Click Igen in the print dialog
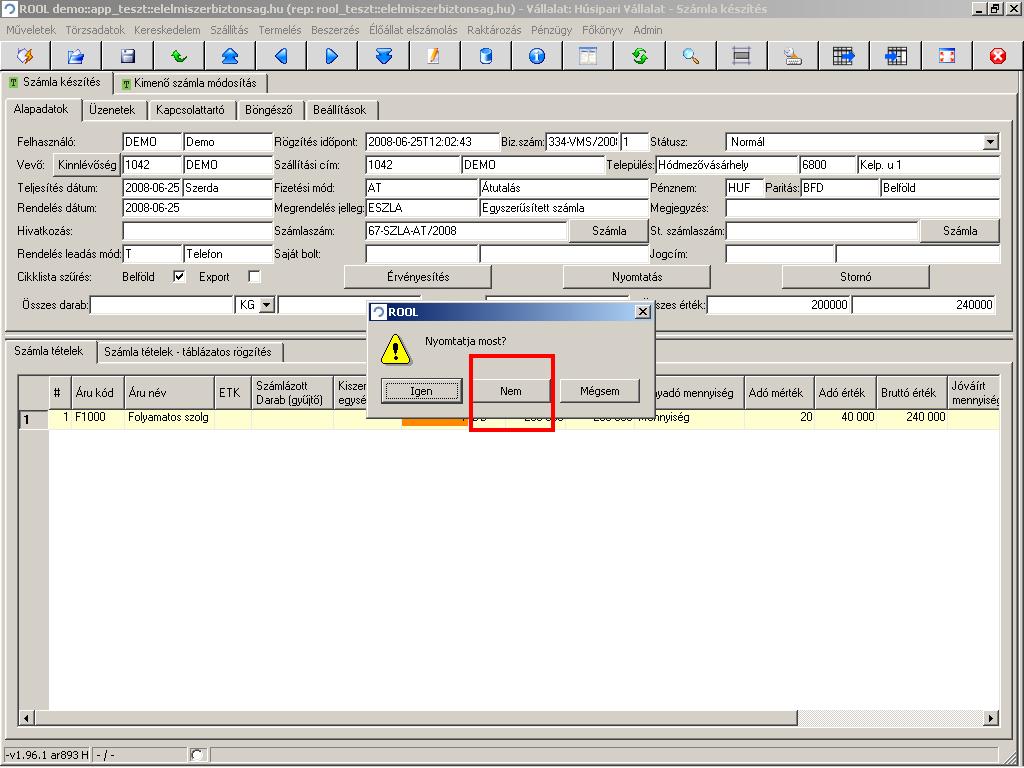The width and height of the screenshot is (1024, 768). [x=421, y=391]
